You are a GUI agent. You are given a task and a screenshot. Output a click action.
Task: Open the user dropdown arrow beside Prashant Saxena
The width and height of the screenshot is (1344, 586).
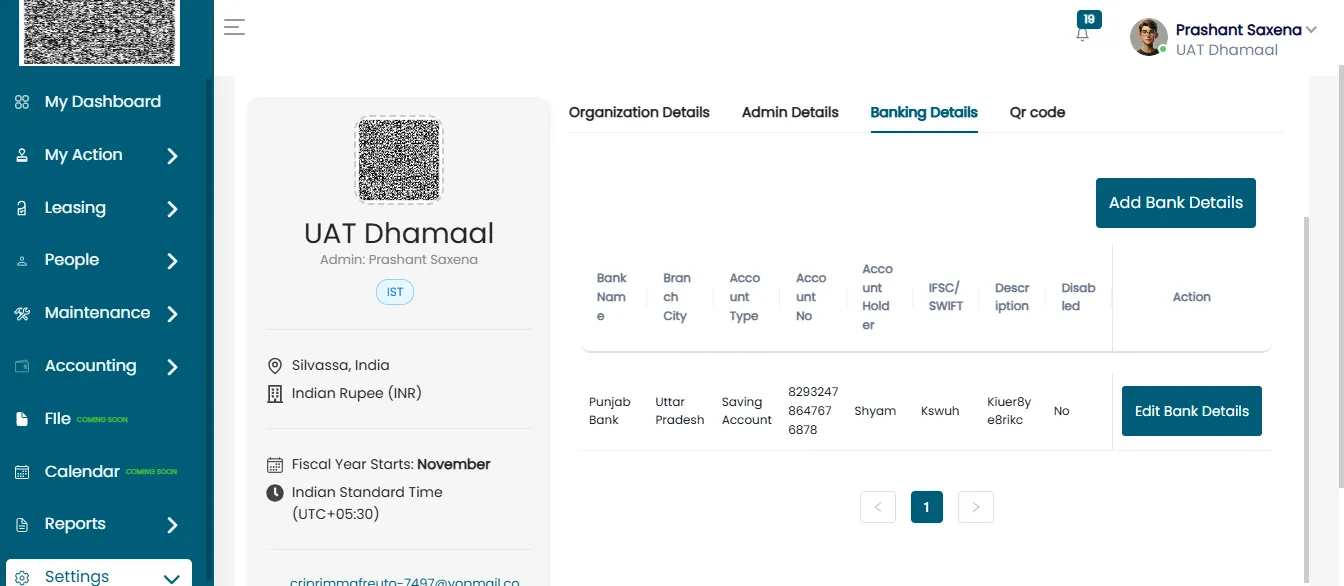[1311, 30]
